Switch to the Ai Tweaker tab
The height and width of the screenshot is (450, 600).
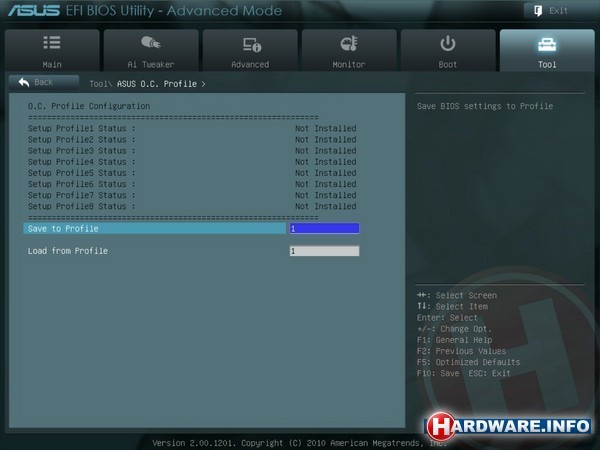point(151,51)
